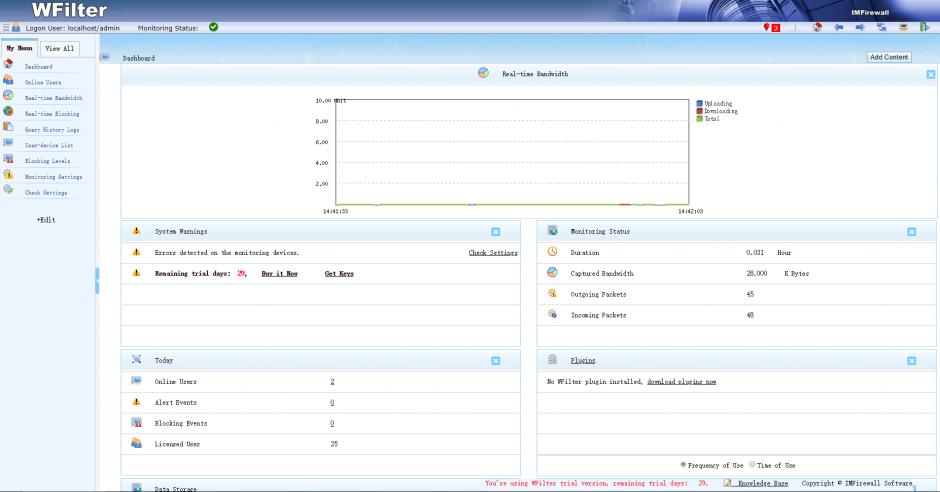Go forward using the blue right arrow

[x=860, y=27]
